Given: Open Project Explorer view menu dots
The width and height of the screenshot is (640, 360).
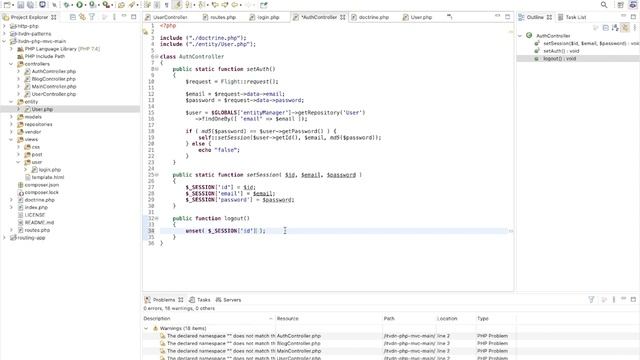Looking at the screenshot, I should (x=114, y=17).
